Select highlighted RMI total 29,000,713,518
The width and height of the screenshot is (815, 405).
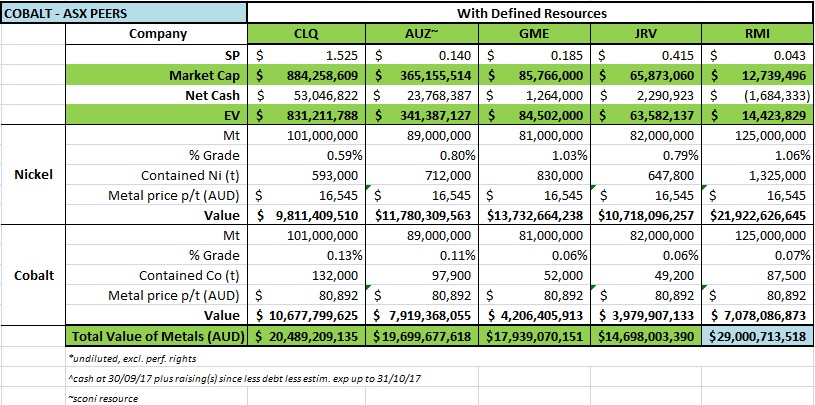tap(758, 336)
